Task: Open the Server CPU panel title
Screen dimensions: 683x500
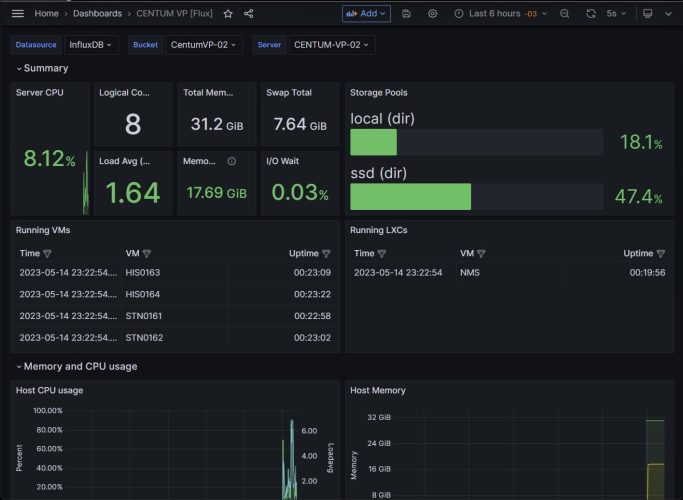Action: (40, 93)
